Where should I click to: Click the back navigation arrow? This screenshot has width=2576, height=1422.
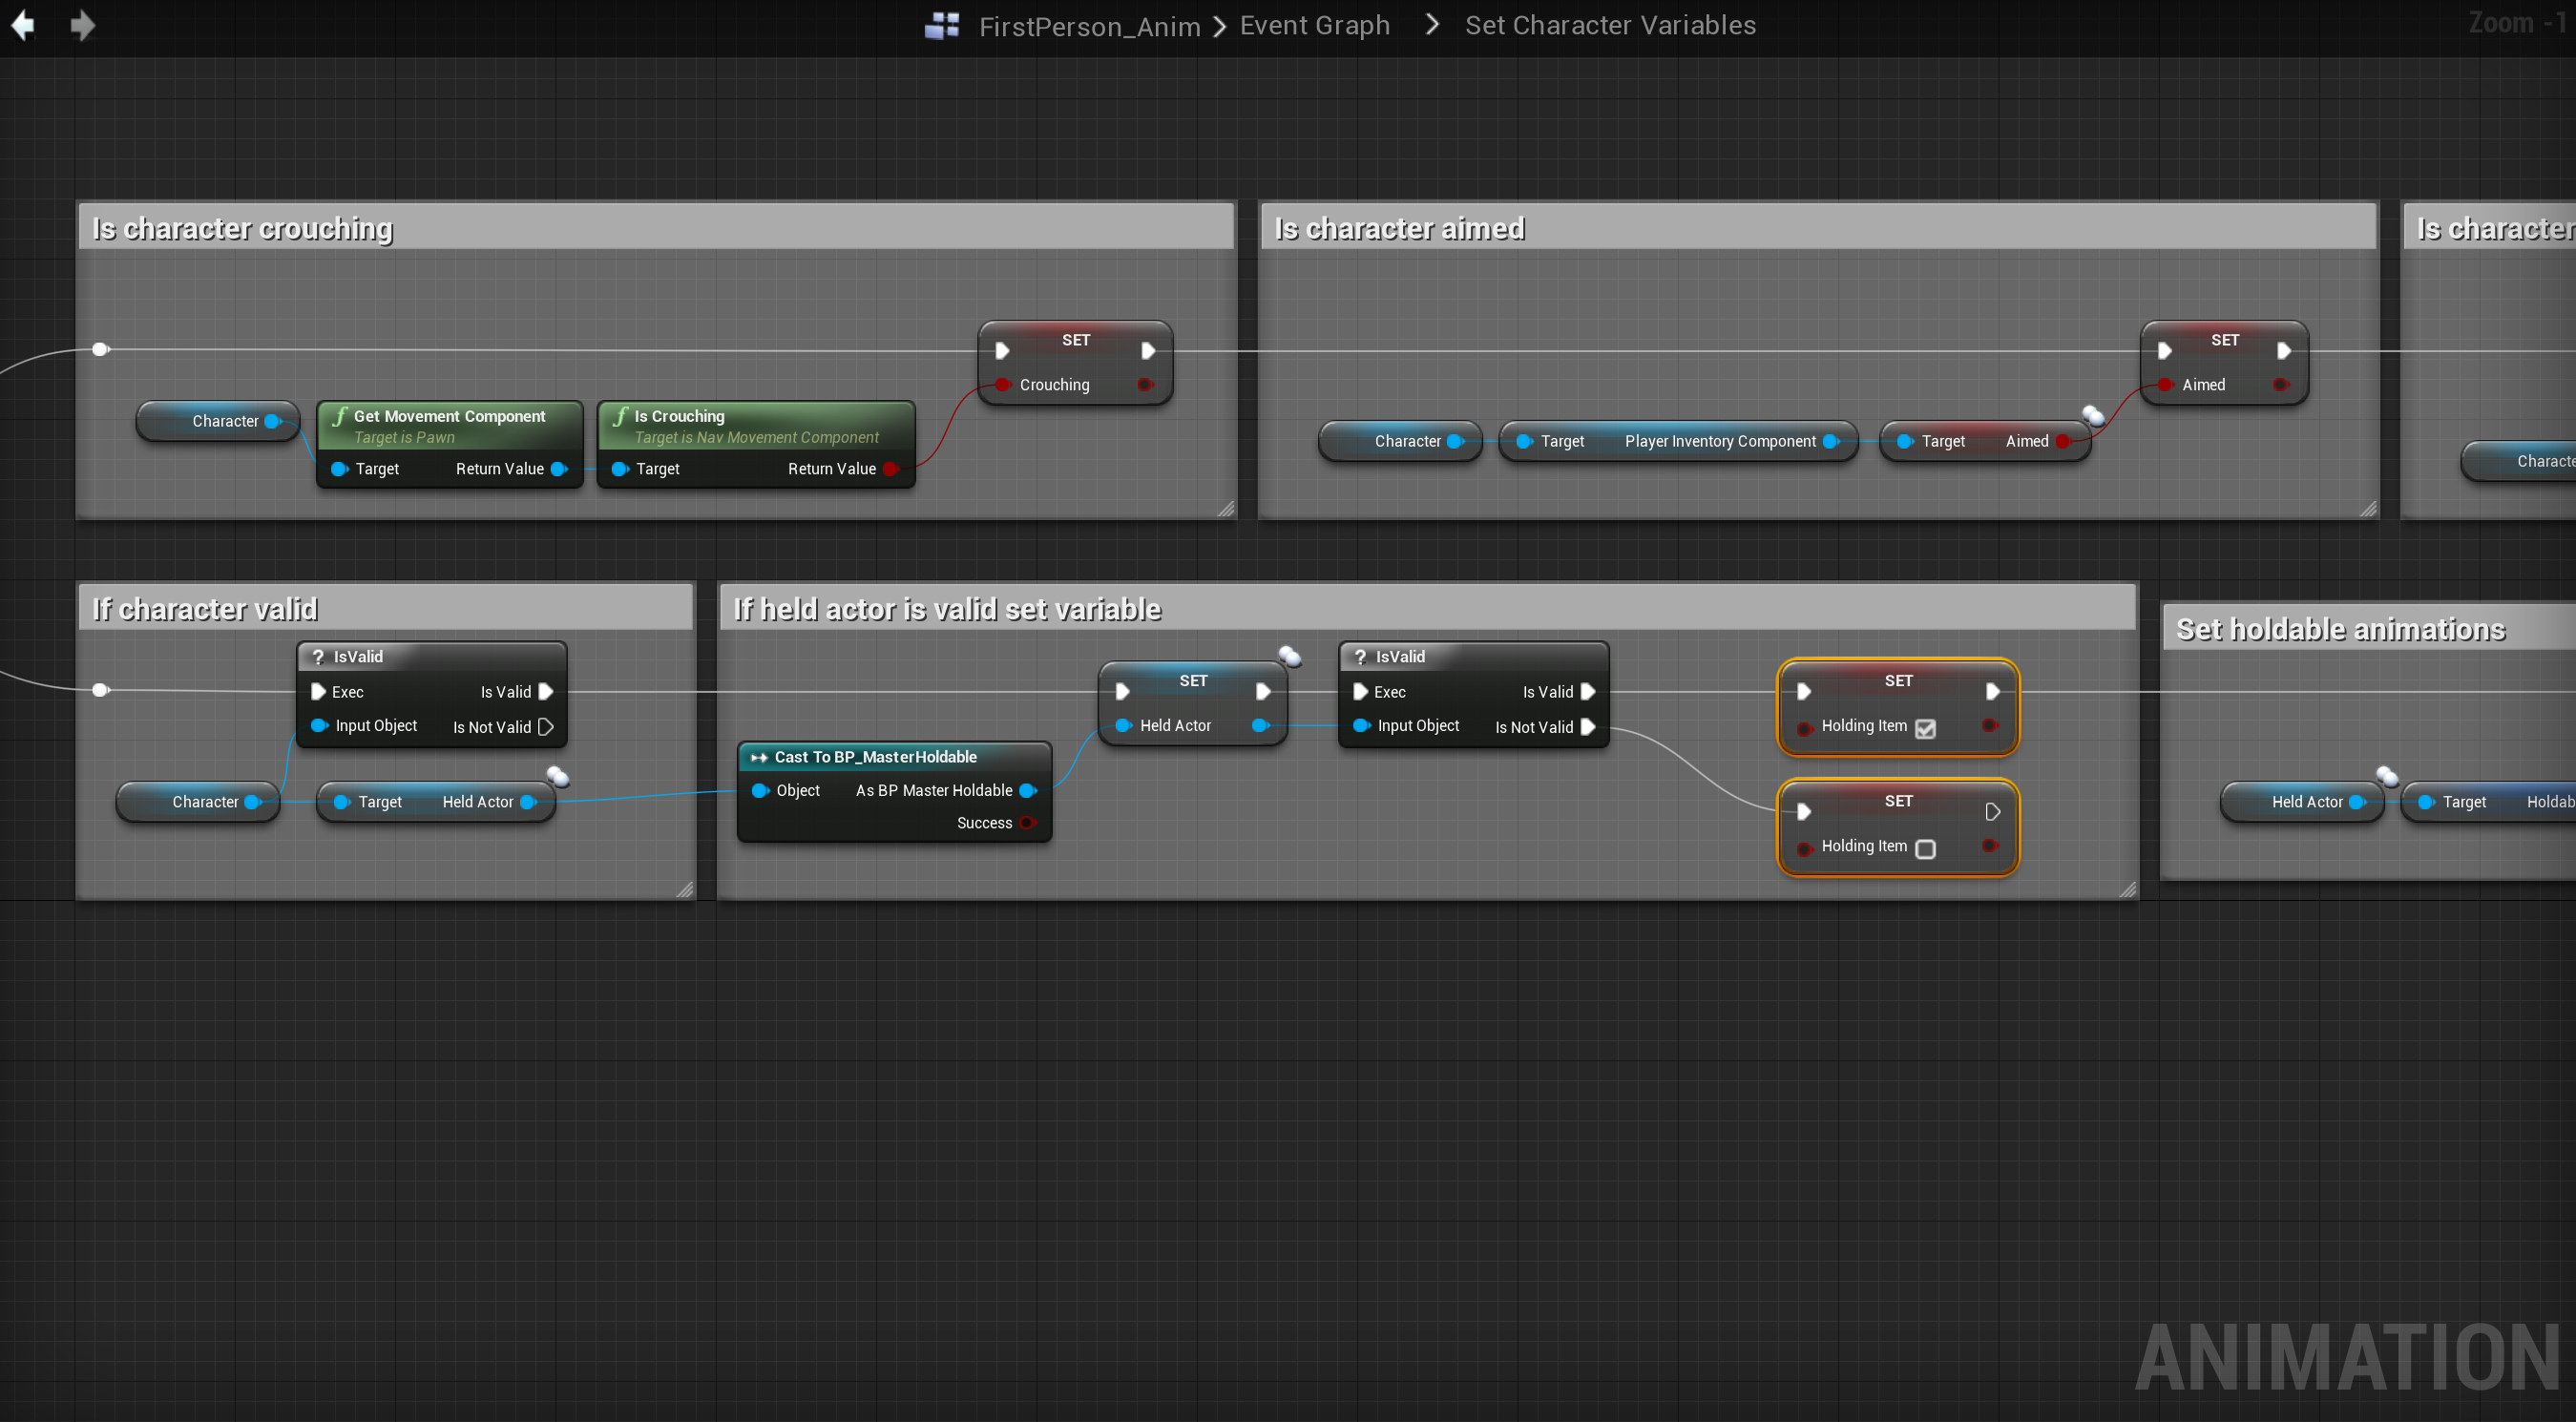[x=23, y=25]
